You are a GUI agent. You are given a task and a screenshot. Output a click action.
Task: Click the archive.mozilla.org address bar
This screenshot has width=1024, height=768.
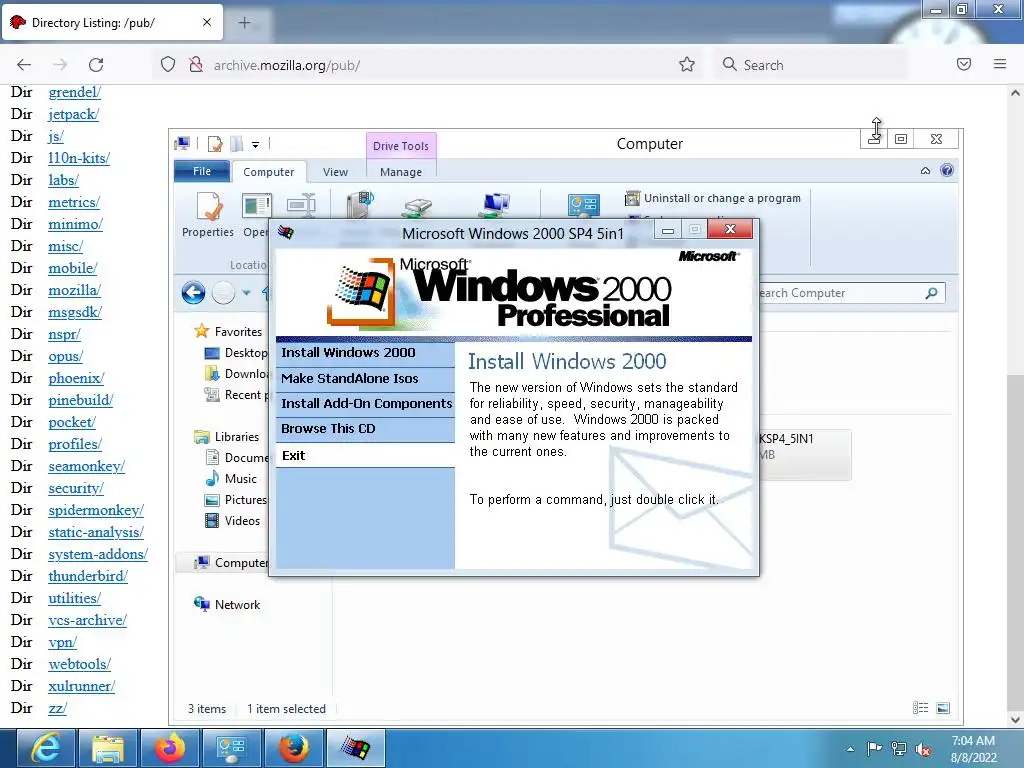click(428, 65)
